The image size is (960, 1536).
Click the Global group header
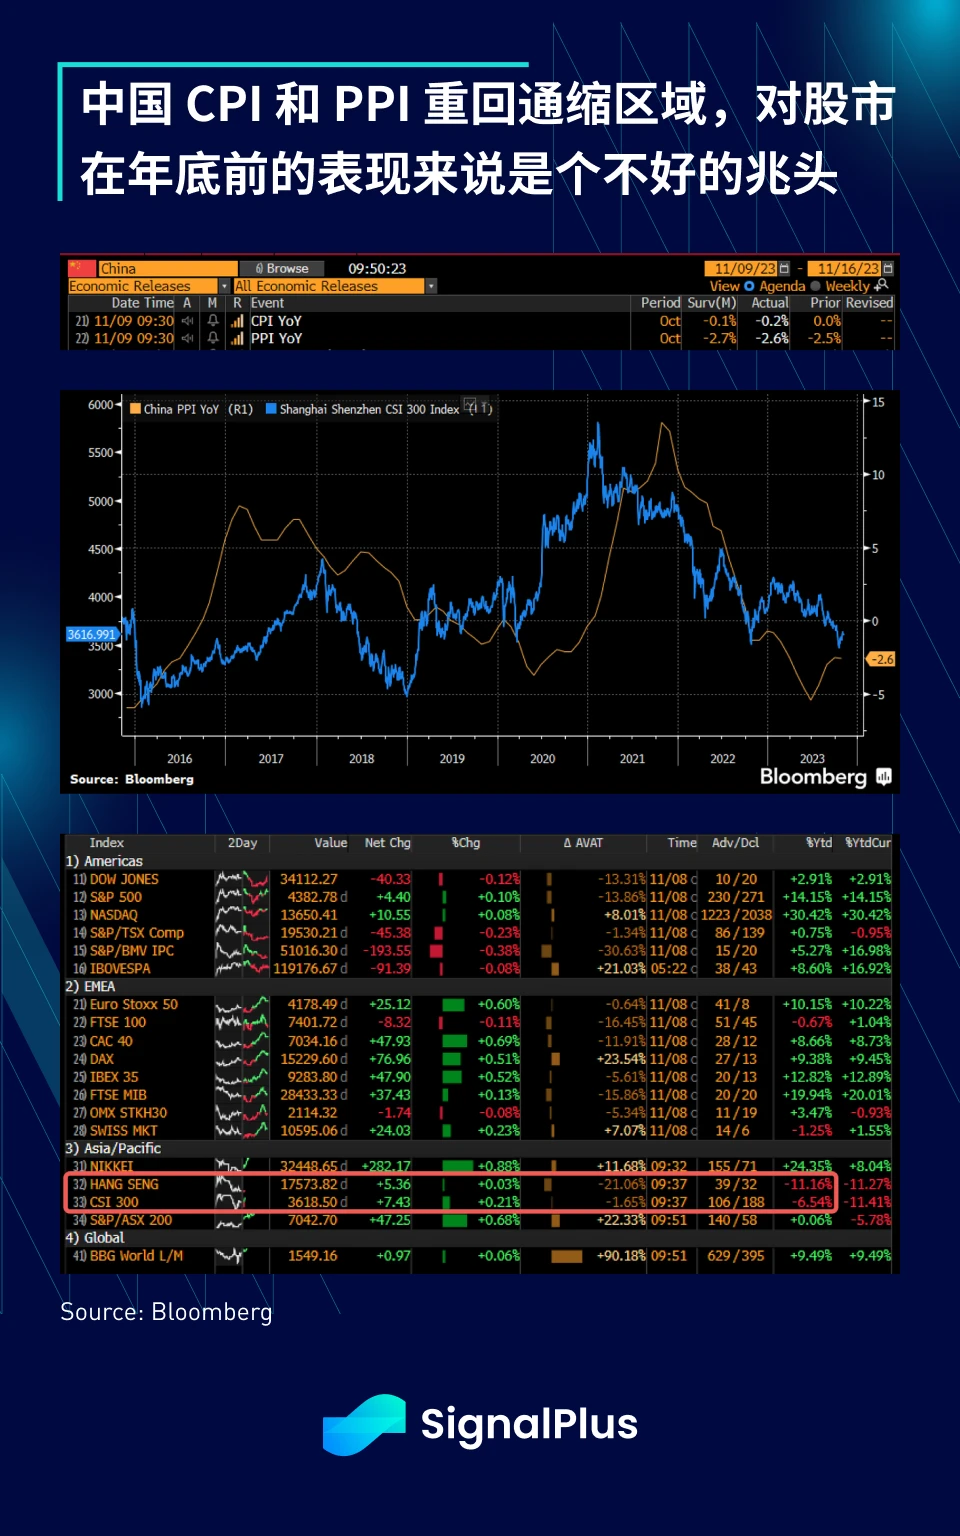pos(95,1238)
